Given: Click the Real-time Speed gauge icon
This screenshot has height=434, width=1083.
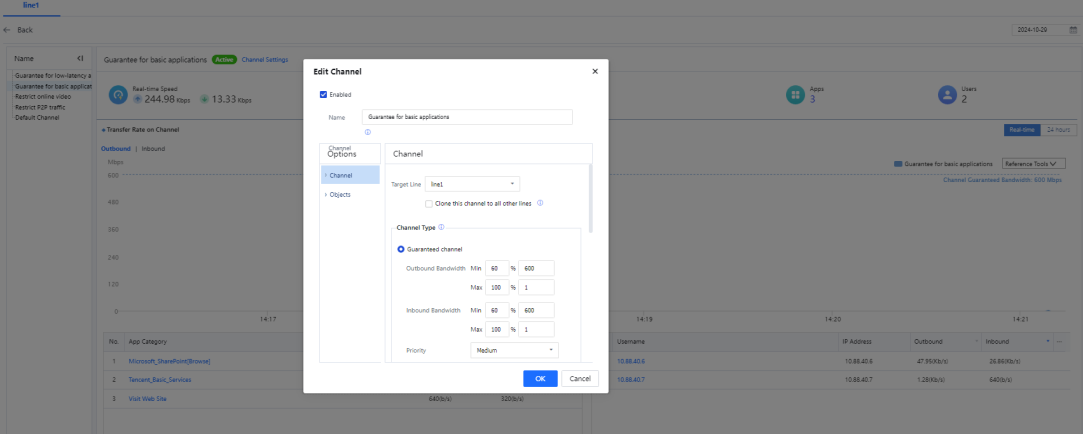Looking at the screenshot, I should click(x=119, y=95).
